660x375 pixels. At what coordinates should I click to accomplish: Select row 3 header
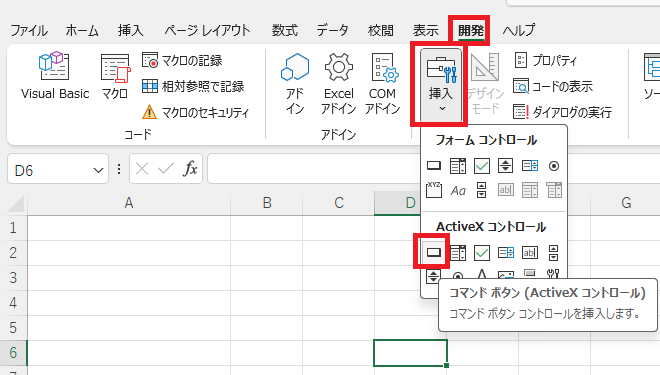(13, 278)
